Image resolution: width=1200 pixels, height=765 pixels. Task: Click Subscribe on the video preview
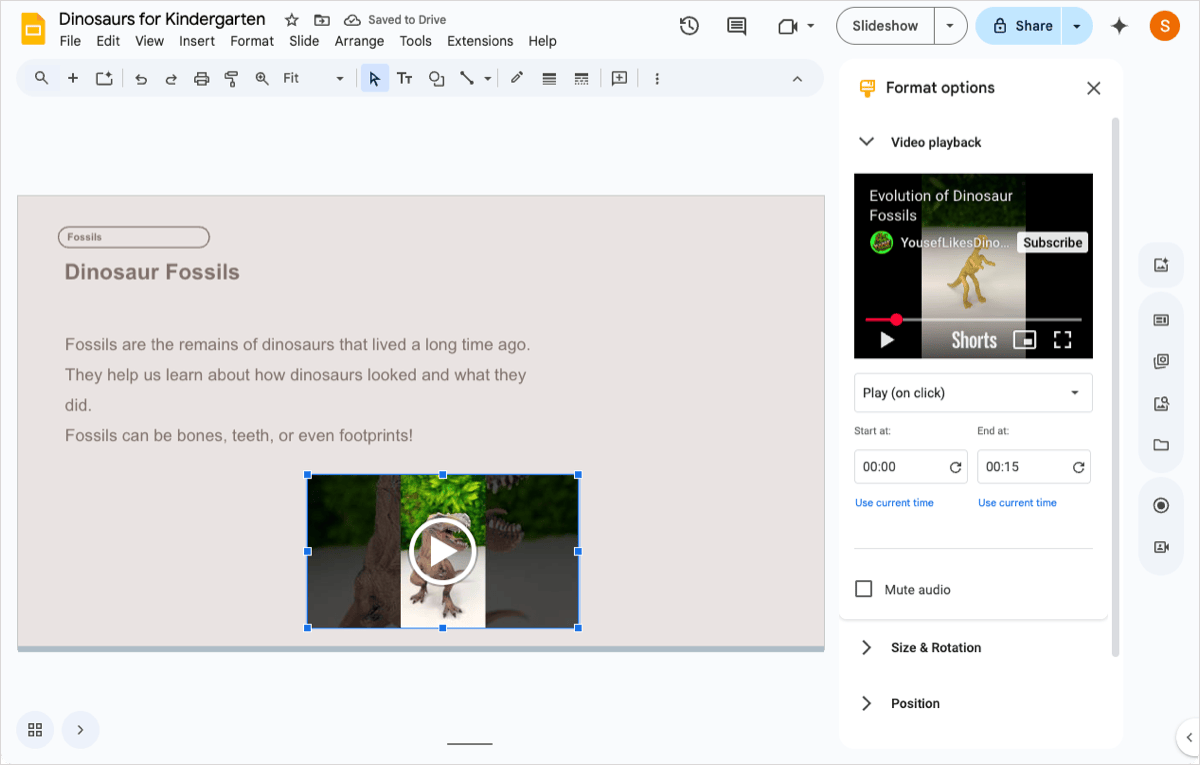1053,243
